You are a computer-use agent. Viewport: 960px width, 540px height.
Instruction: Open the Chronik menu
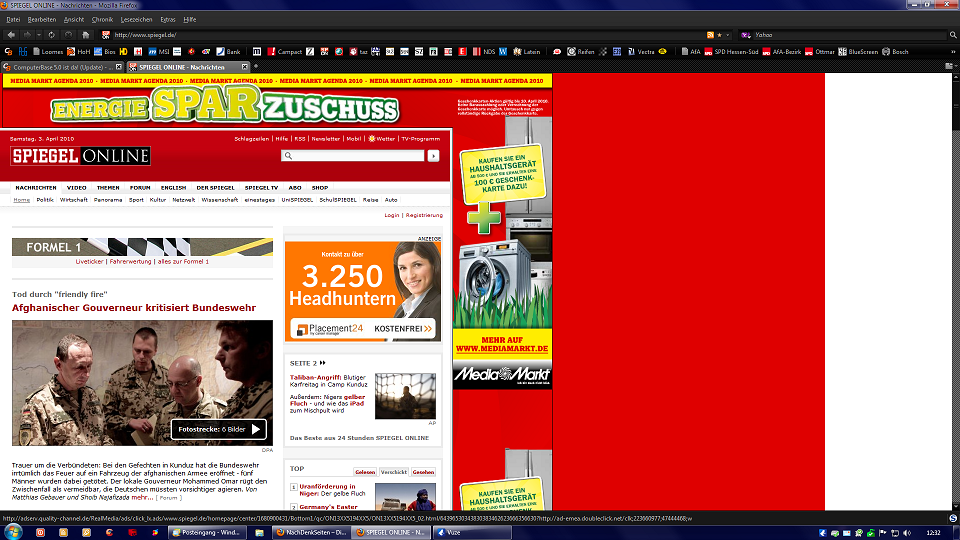tap(102, 20)
